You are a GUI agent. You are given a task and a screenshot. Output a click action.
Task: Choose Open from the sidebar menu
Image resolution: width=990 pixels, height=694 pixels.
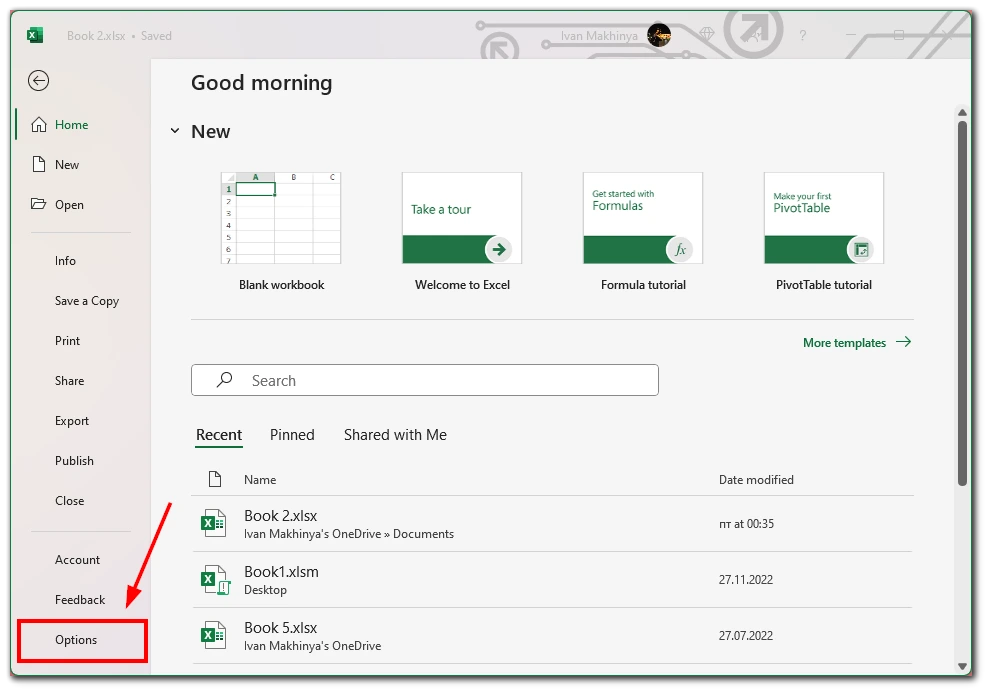coord(69,205)
